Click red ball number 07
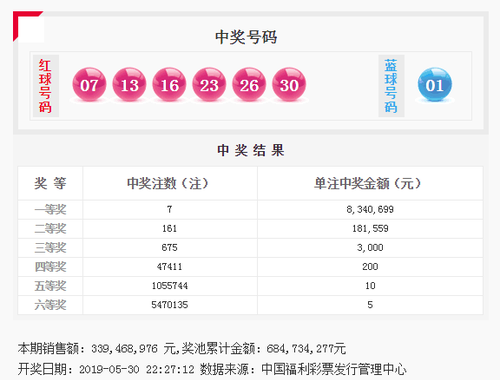The image size is (500, 380). point(89,85)
